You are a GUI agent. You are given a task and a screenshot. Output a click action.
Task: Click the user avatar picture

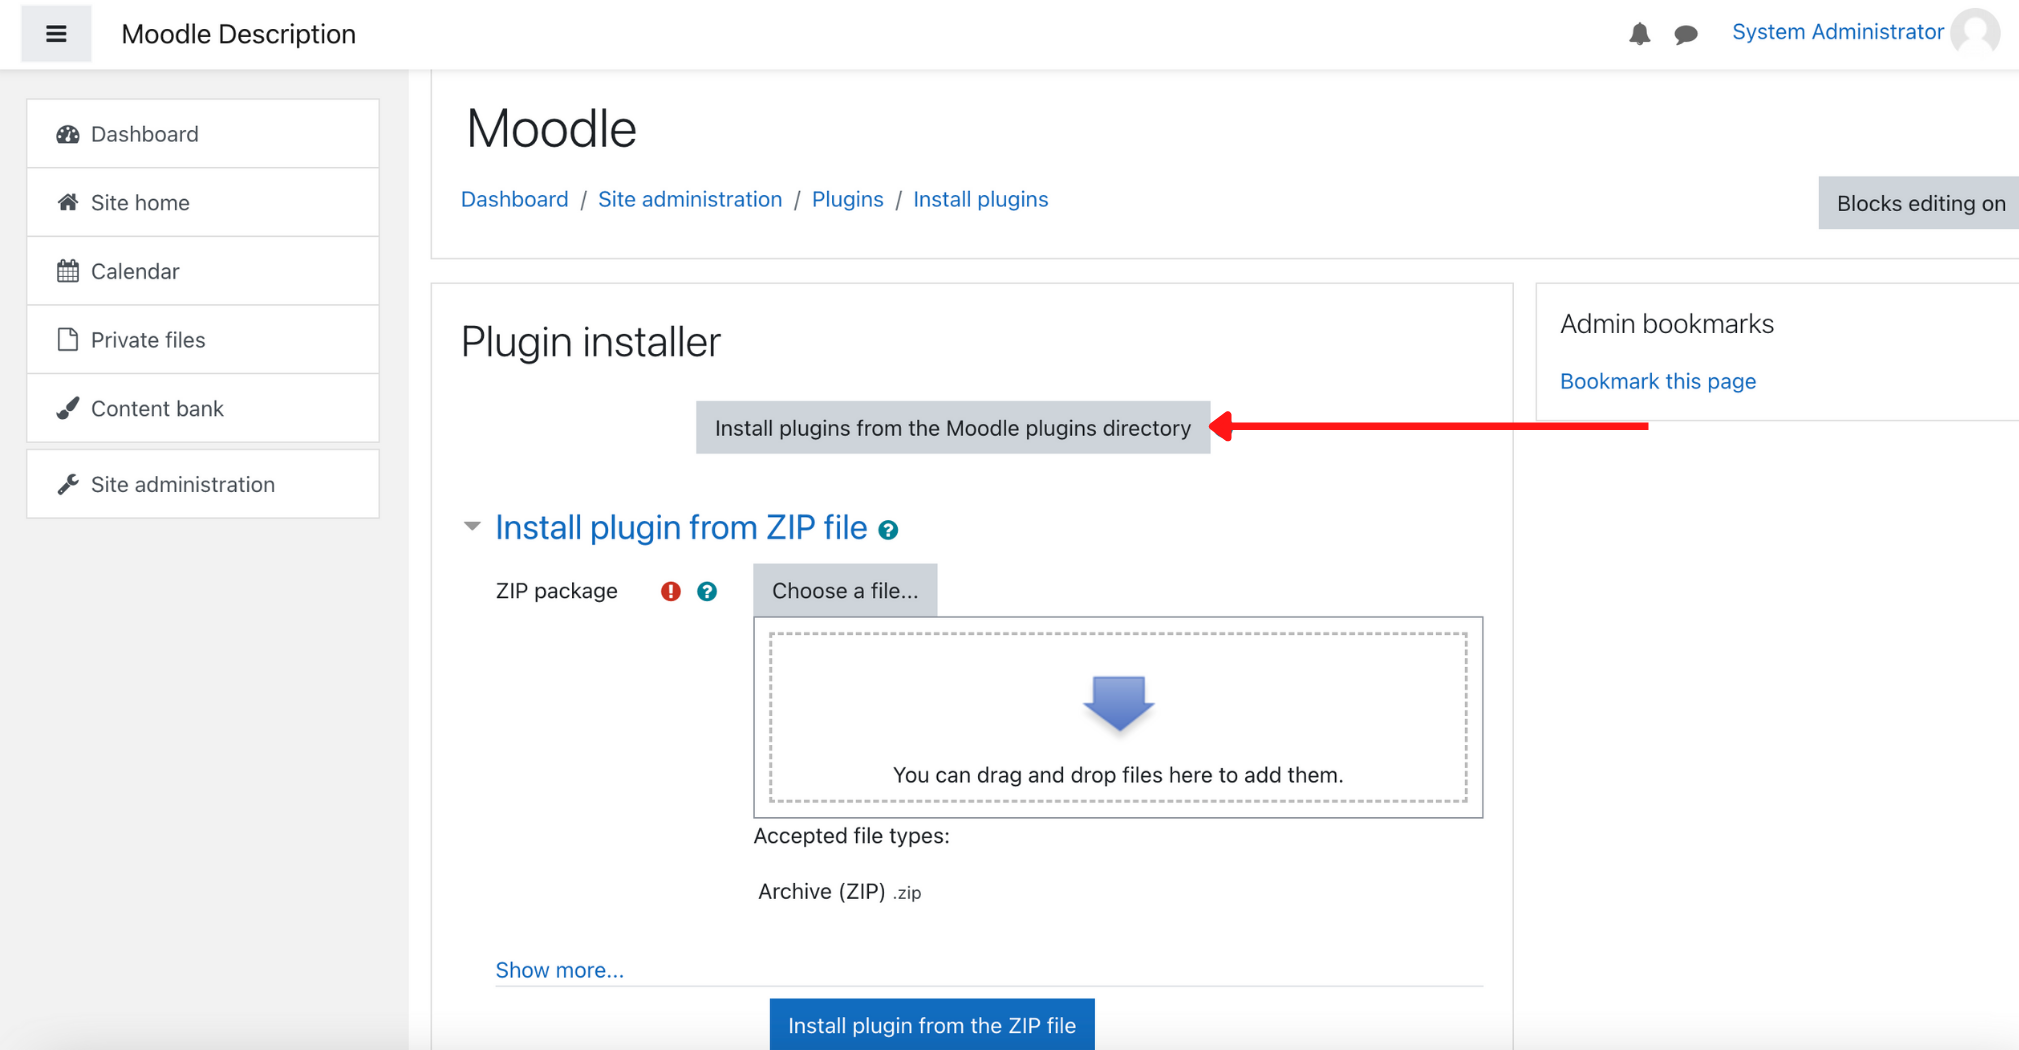pos(1975,32)
